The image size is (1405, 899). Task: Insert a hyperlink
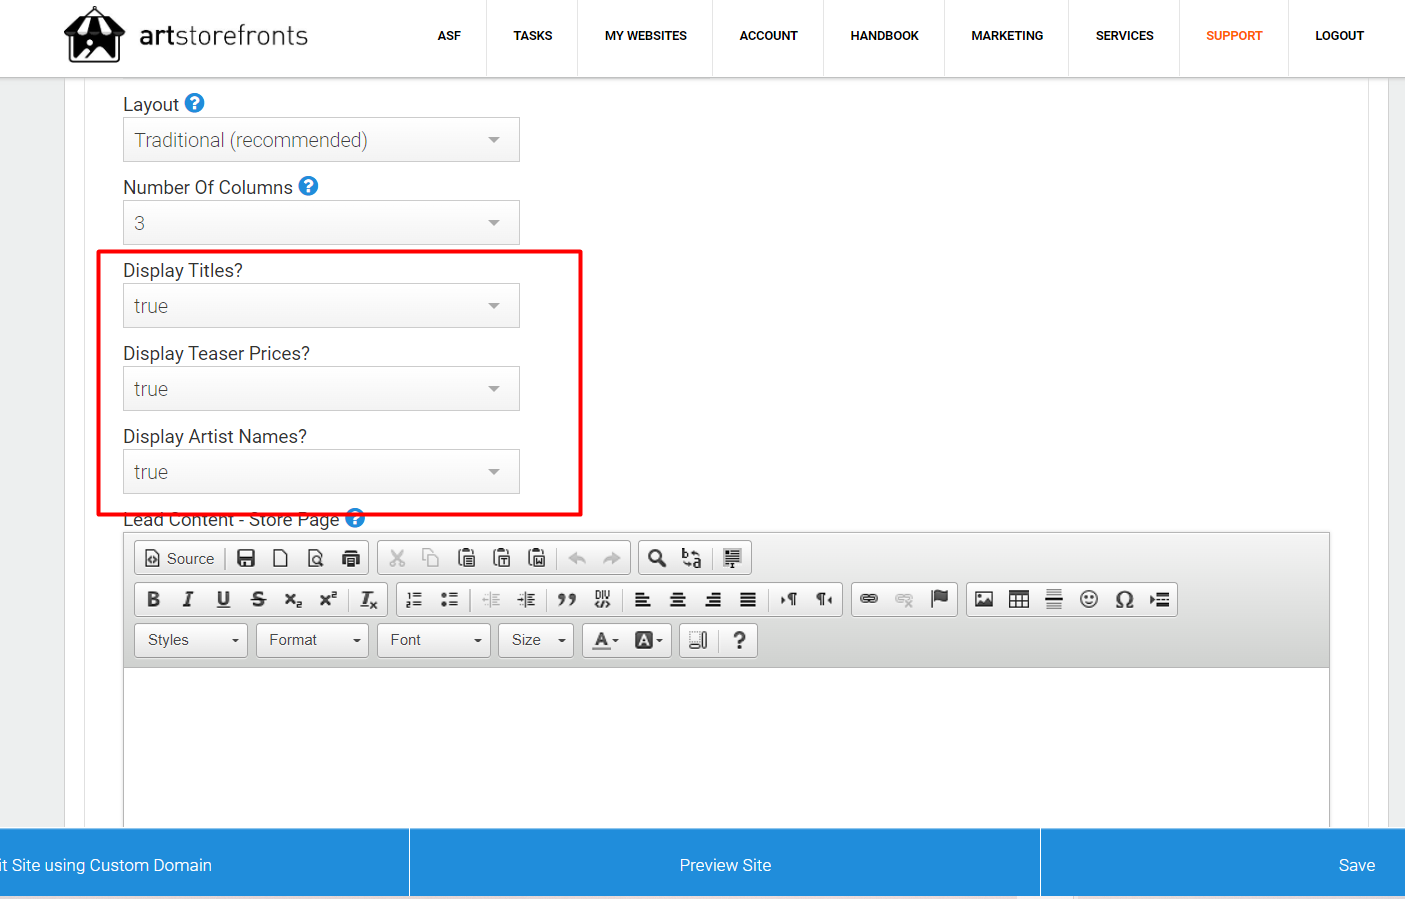pyautogui.click(x=869, y=599)
